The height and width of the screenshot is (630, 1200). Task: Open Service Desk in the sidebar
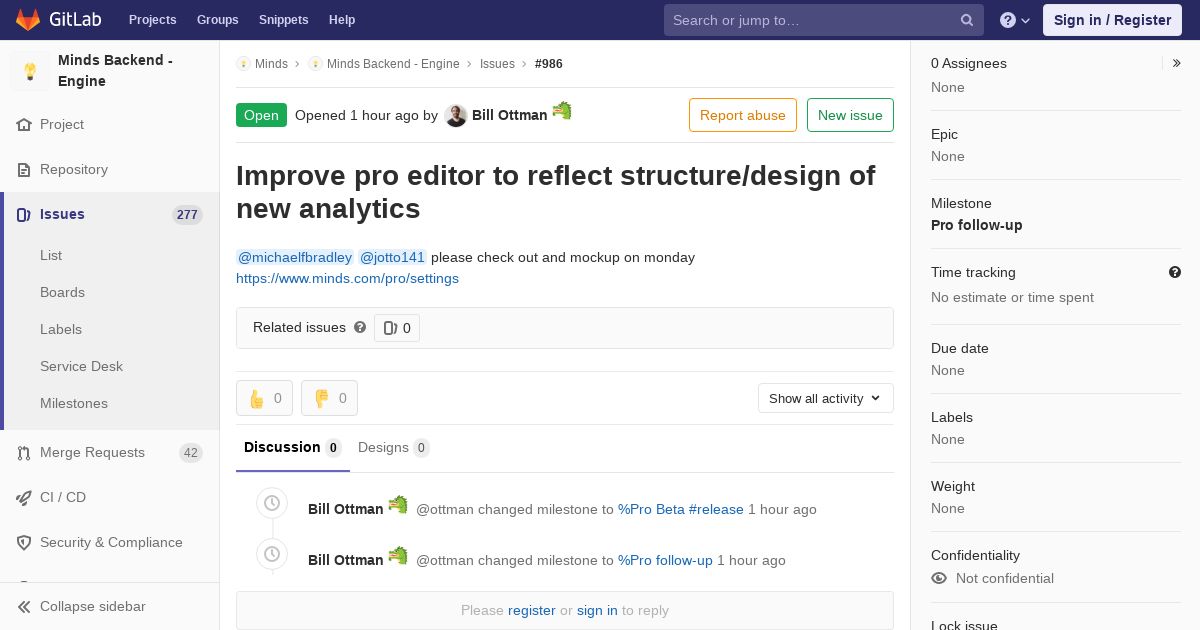point(81,367)
